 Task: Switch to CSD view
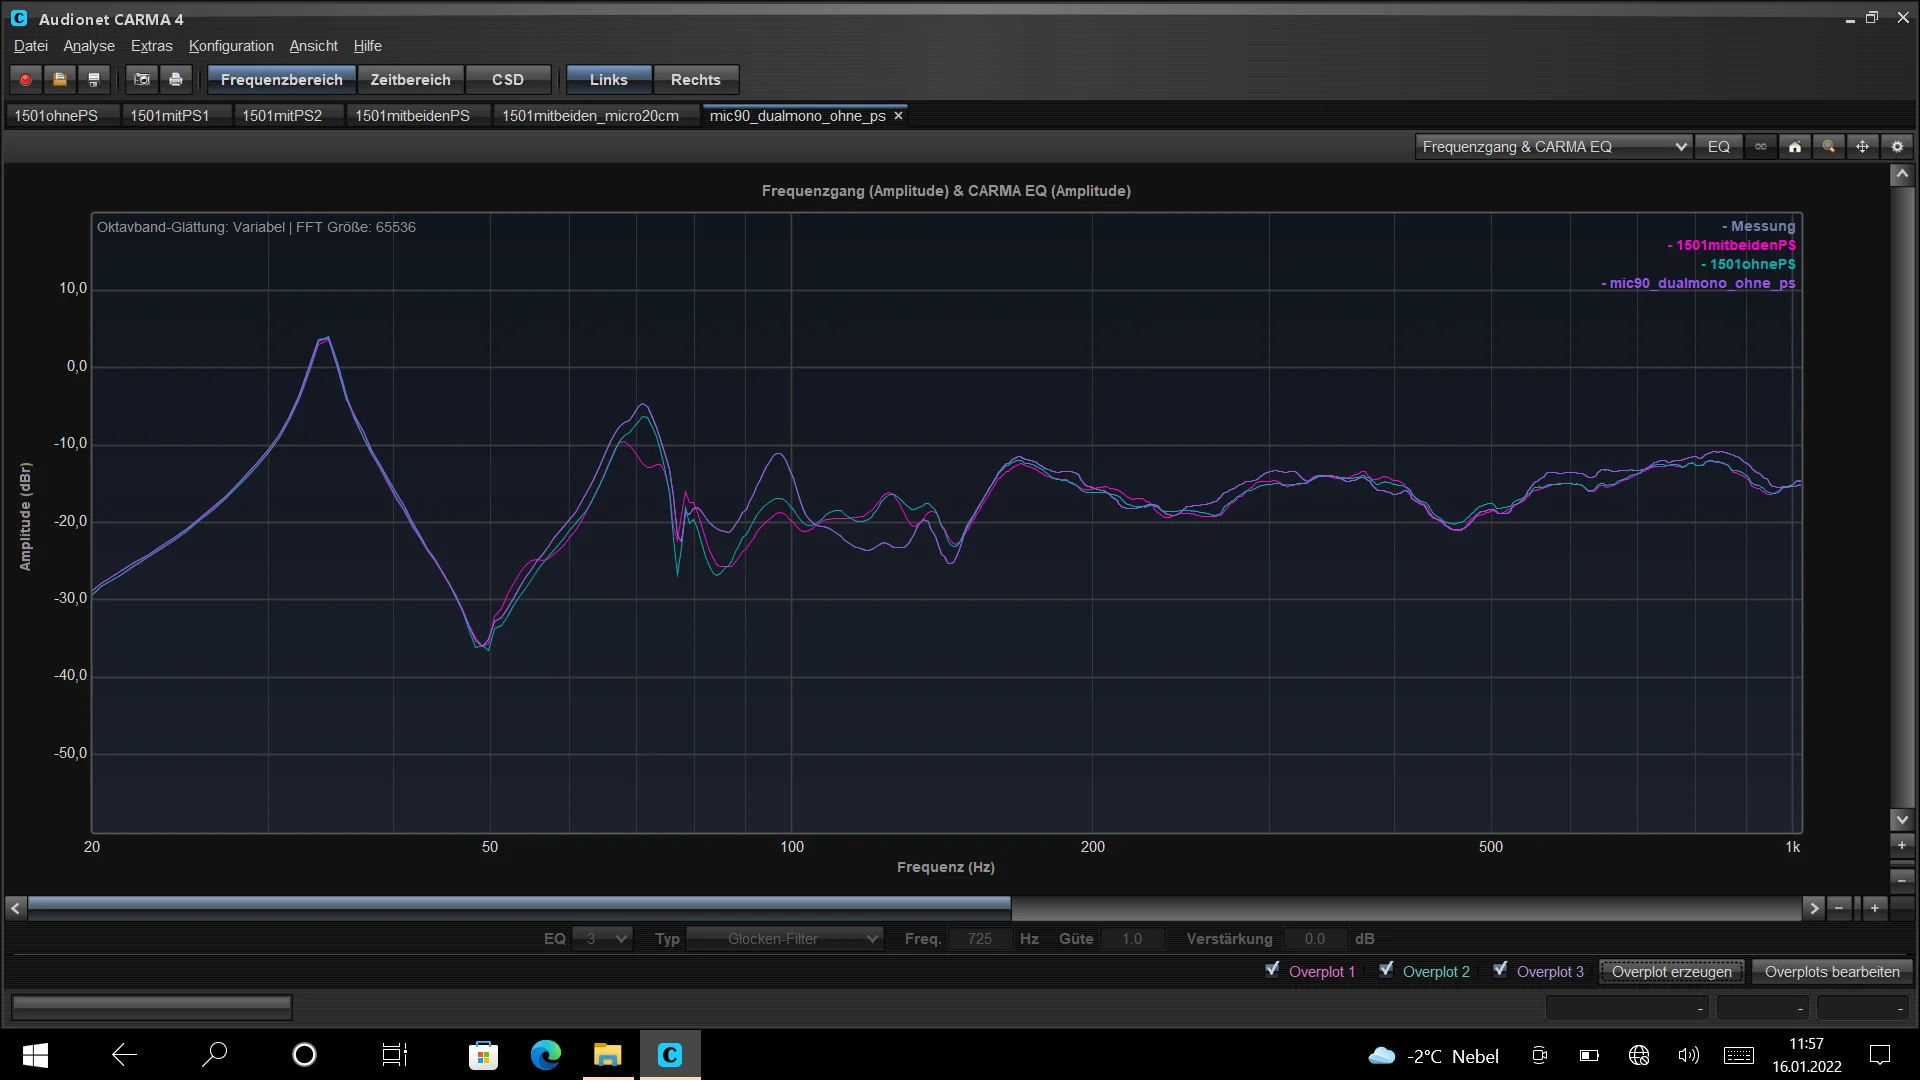[x=508, y=80]
